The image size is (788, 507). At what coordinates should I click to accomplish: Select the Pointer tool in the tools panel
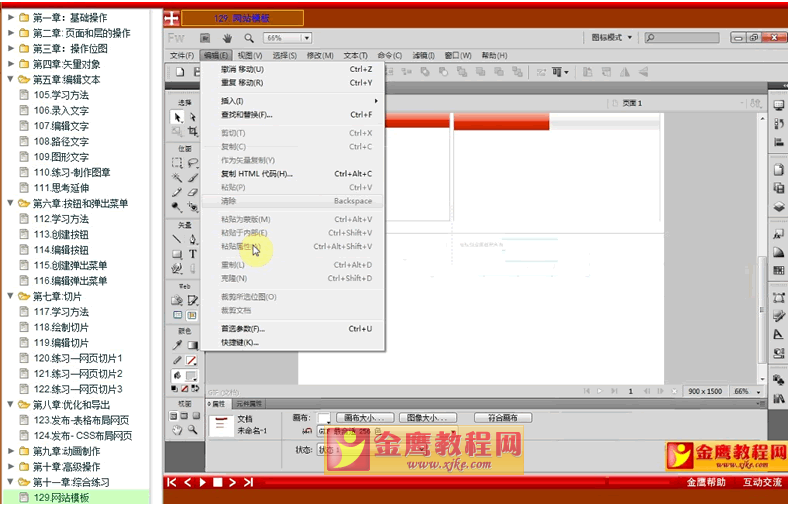[x=177, y=117]
